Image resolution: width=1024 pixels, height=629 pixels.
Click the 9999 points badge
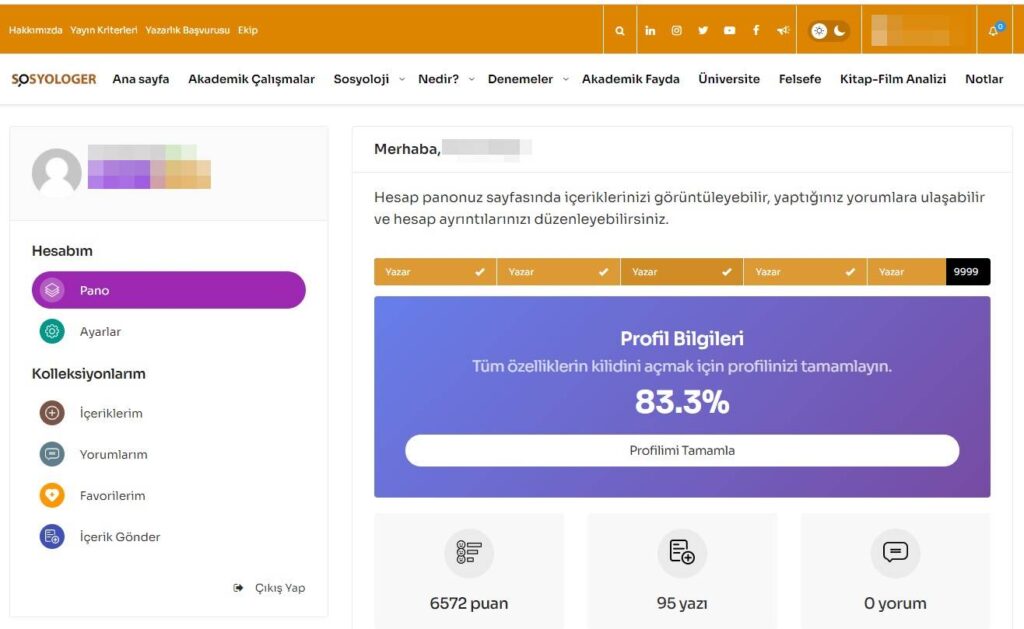(x=967, y=272)
